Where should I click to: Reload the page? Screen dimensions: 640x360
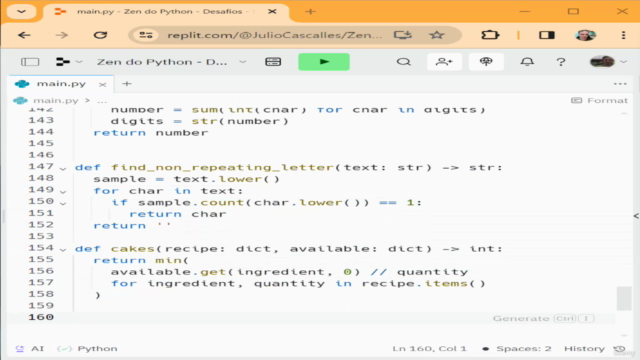pyautogui.click(x=100, y=35)
